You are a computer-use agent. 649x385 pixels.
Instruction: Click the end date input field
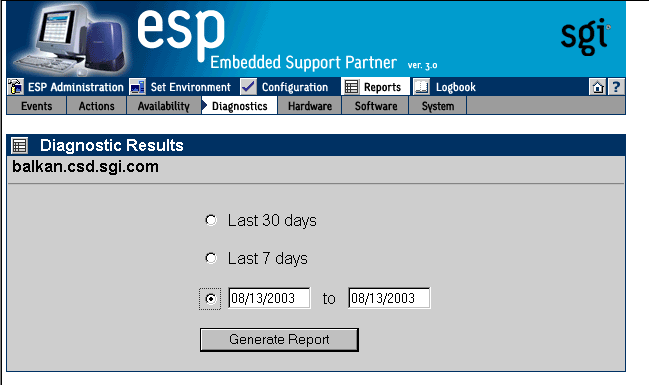pos(389,298)
